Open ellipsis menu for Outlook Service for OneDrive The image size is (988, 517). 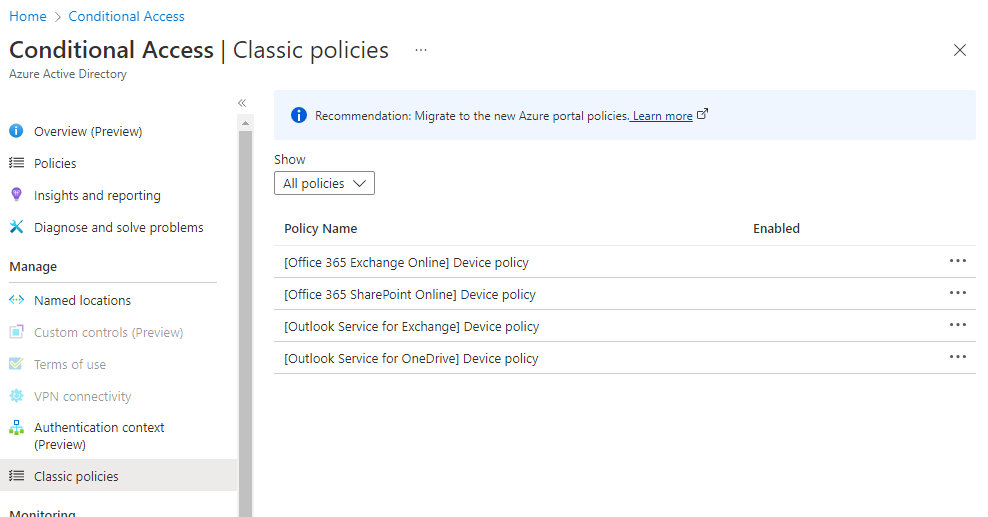point(957,357)
